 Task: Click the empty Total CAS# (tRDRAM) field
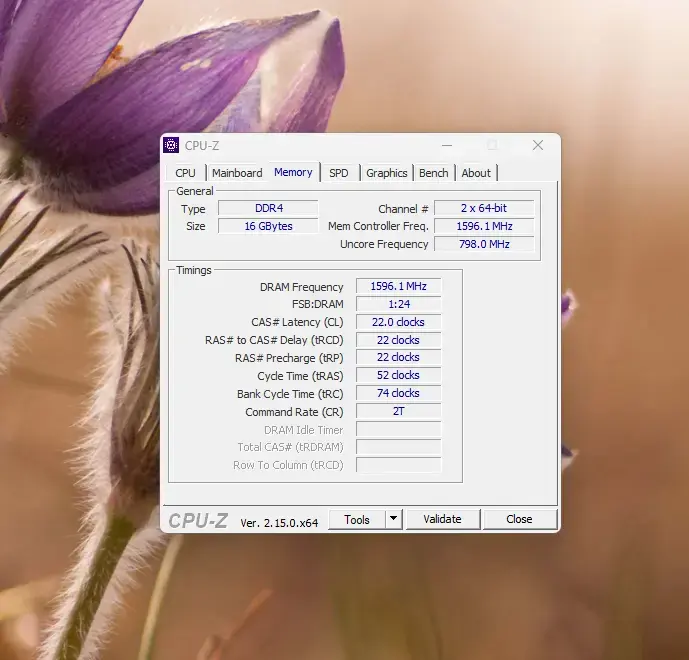coord(399,447)
